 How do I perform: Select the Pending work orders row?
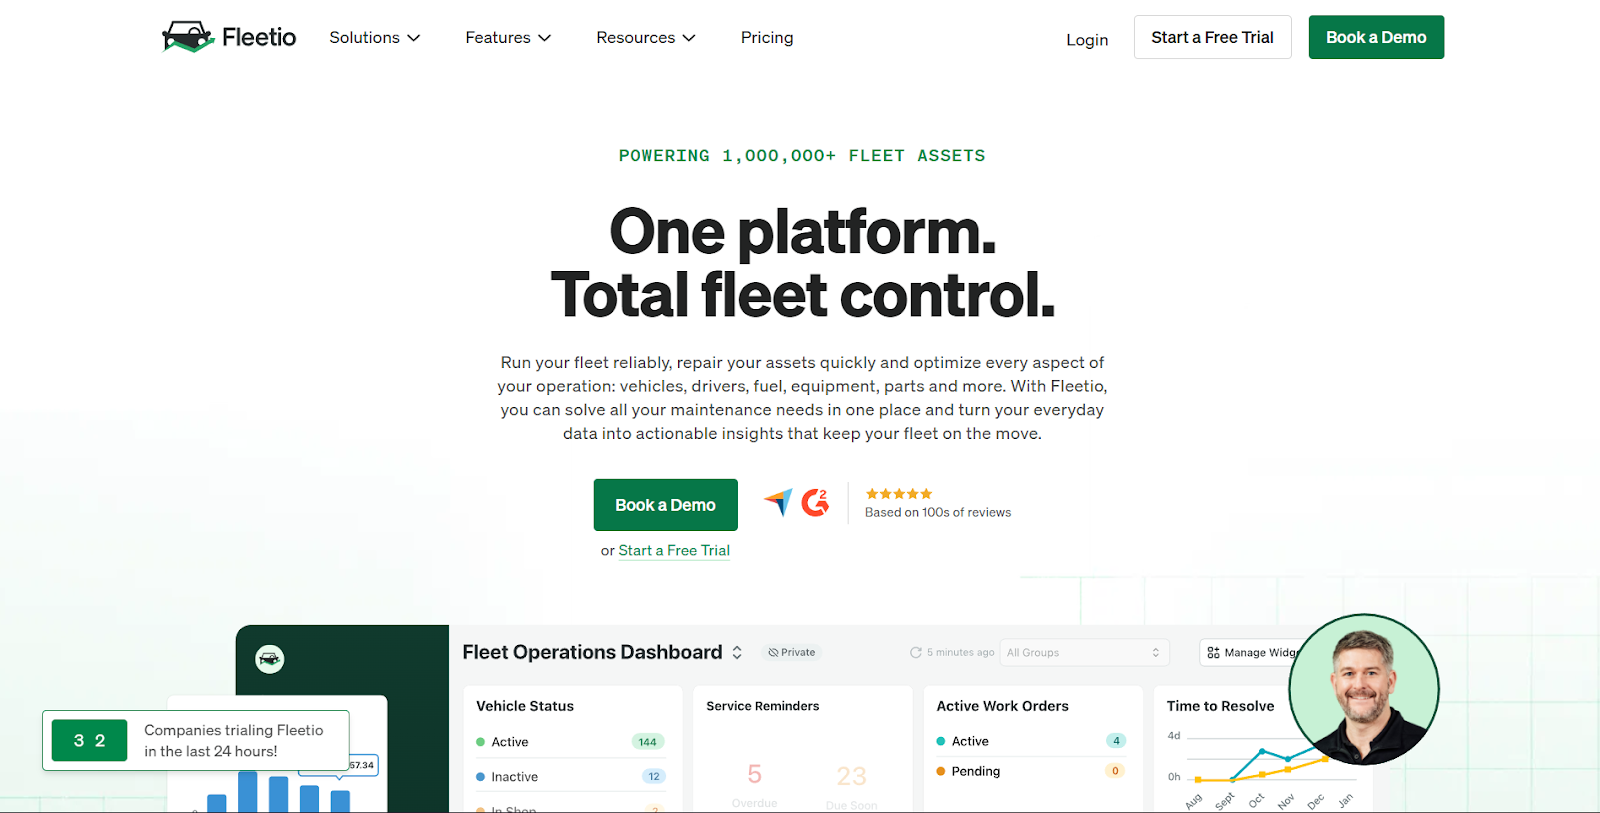click(x=1031, y=771)
